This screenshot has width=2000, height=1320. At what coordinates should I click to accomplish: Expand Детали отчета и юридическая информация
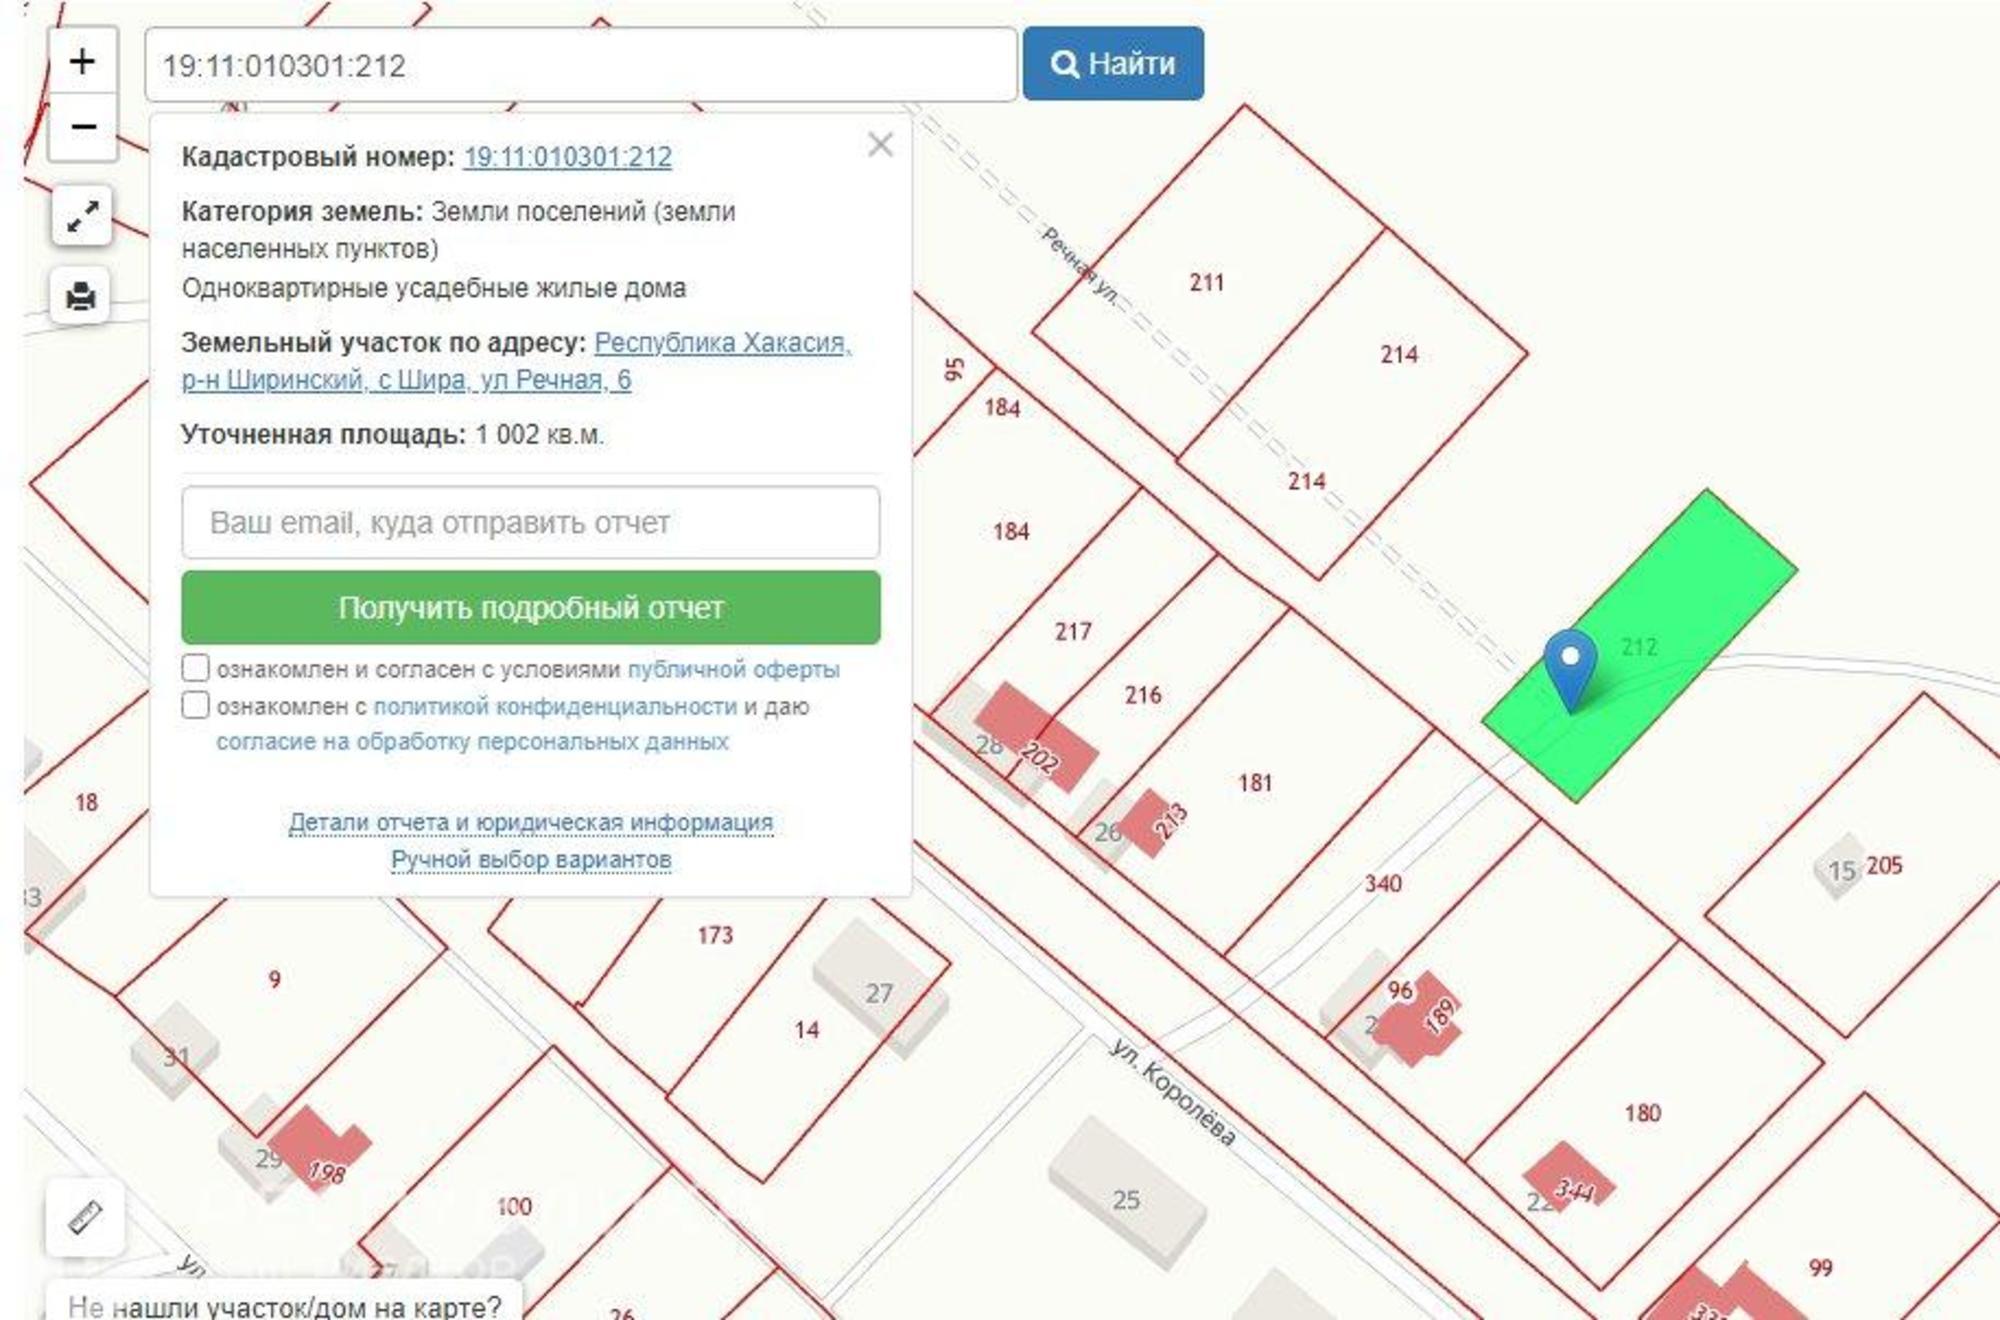[x=530, y=822]
